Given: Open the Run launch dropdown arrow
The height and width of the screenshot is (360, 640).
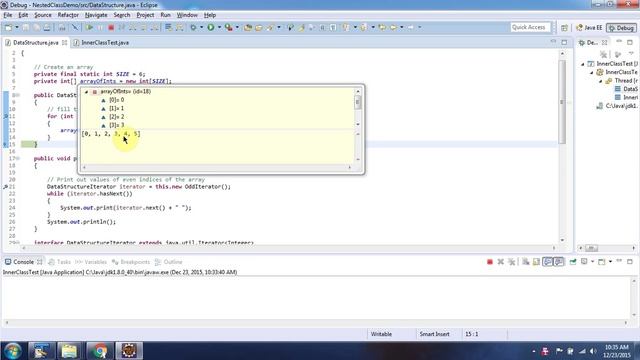Looking at the screenshot, I should point(219,27).
